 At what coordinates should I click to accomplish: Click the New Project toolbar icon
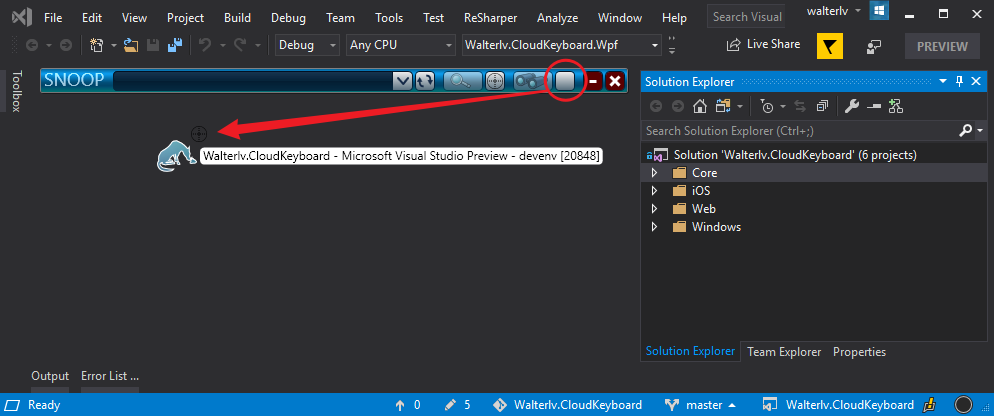coord(97,46)
